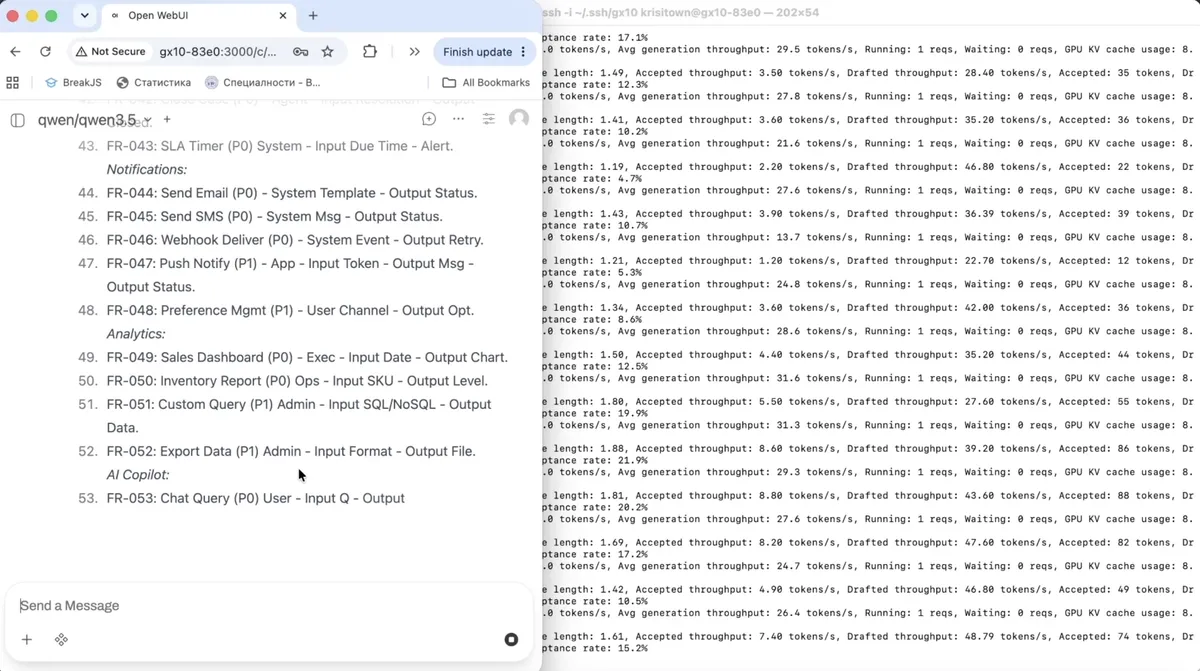Select the Open WebUI browser tab
Screen dimensions: 1200x671
click(x=197, y=16)
